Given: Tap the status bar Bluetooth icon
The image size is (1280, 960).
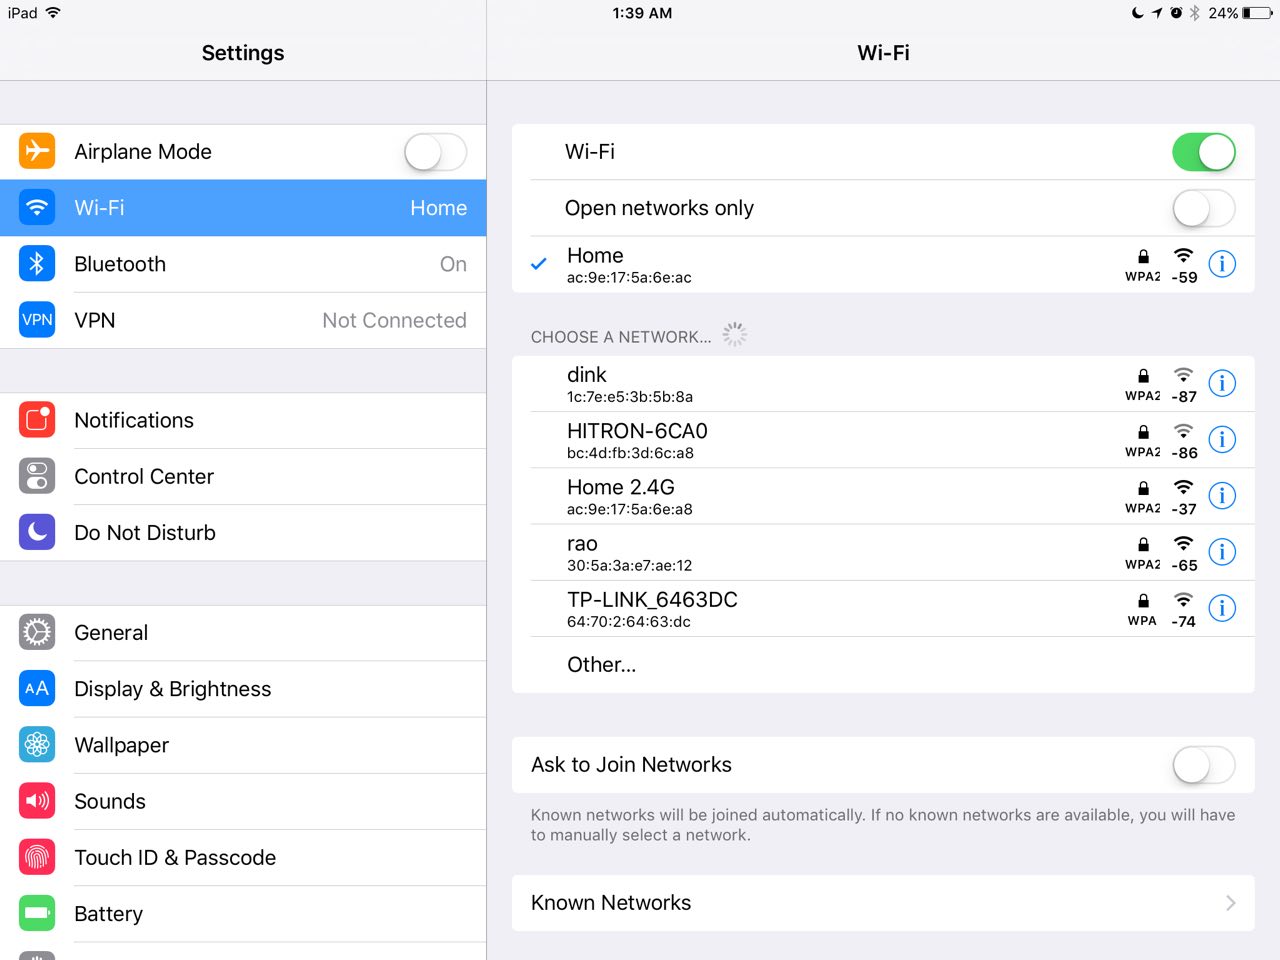Looking at the screenshot, I should pyautogui.click(x=1194, y=13).
